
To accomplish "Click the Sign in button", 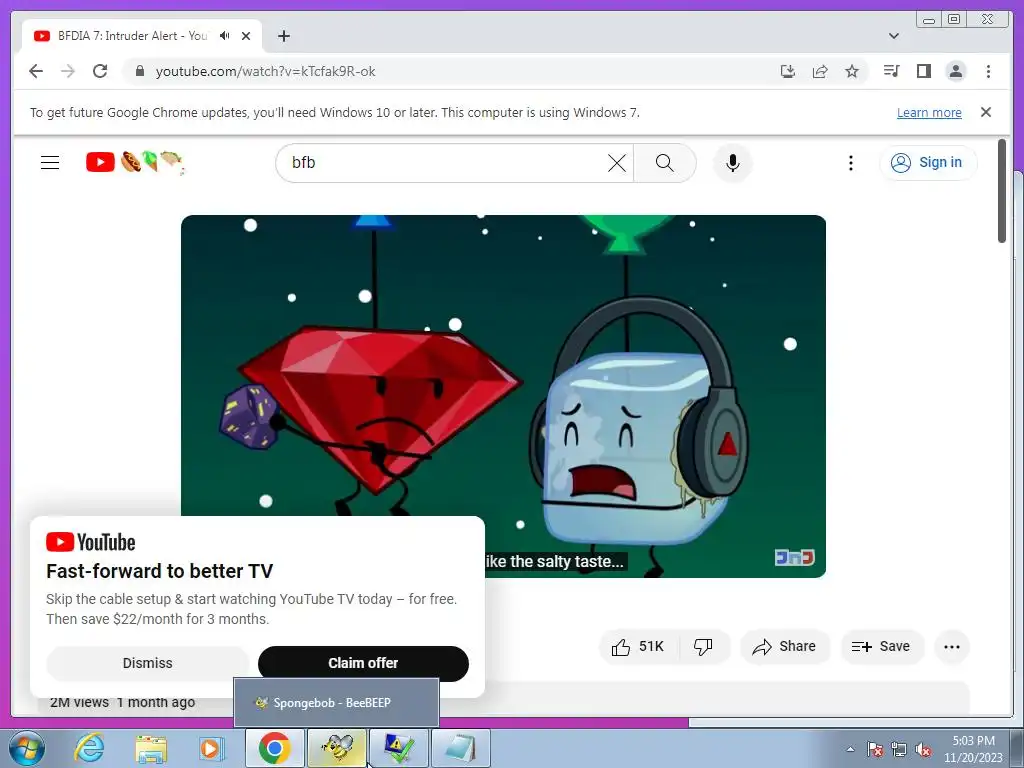I will (x=927, y=162).
